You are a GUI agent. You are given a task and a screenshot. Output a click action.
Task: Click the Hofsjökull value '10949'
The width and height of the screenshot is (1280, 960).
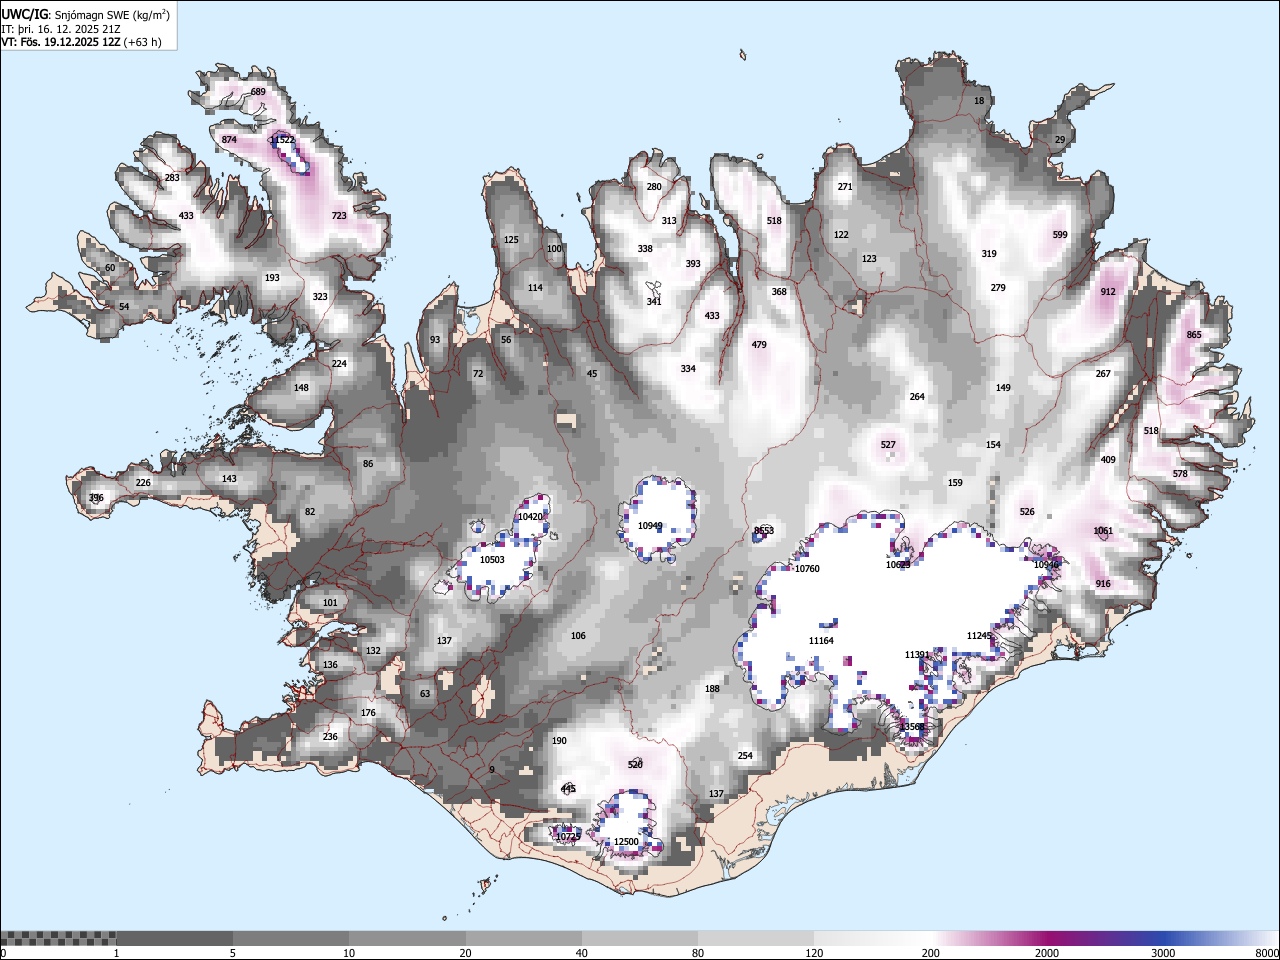(x=650, y=526)
